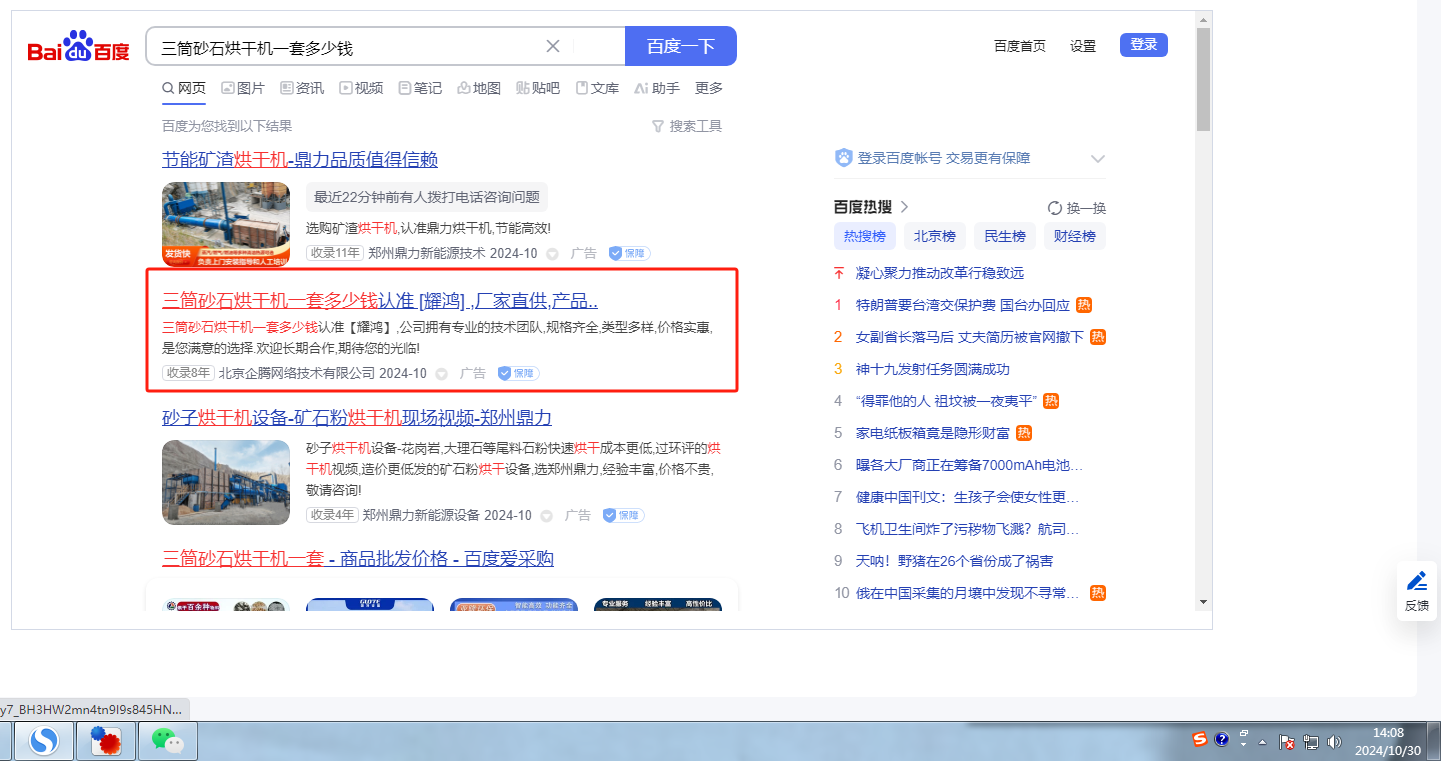Image resolution: width=1441 pixels, height=761 pixels.
Task: Click the Sogou input method tray icon
Action: pos(1200,740)
